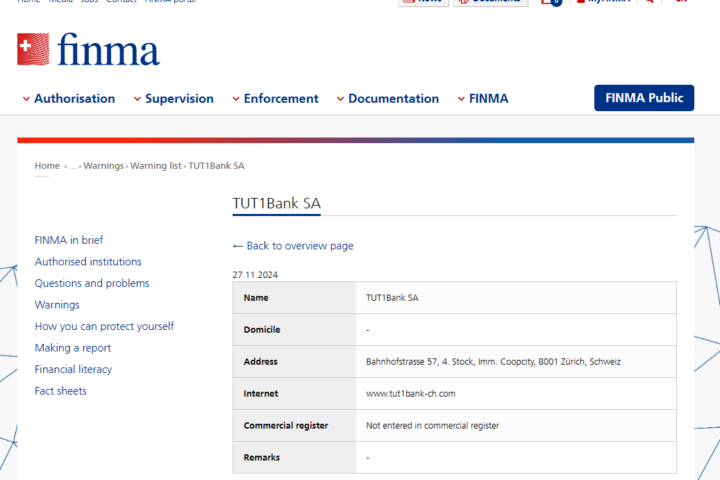The height and width of the screenshot is (480, 720).
Task: Click Not entered in commercial register
Action: click(x=432, y=425)
